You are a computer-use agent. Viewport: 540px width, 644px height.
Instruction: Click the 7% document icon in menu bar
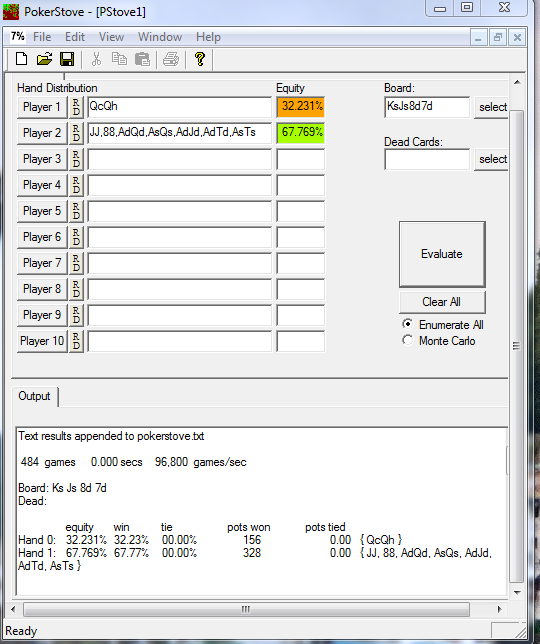coord(17,37)
